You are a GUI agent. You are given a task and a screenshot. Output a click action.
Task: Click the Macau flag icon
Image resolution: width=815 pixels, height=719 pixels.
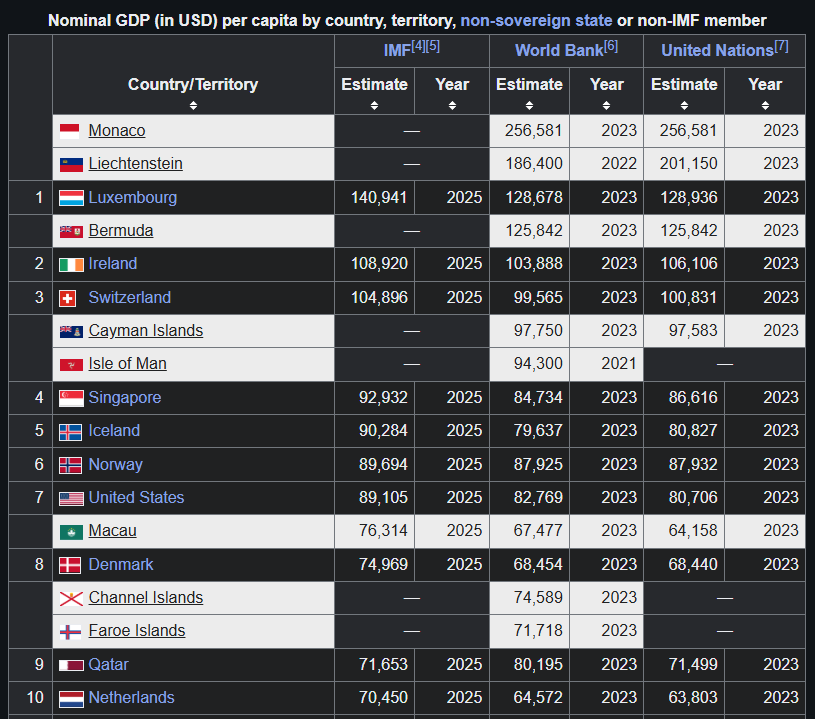71,532
